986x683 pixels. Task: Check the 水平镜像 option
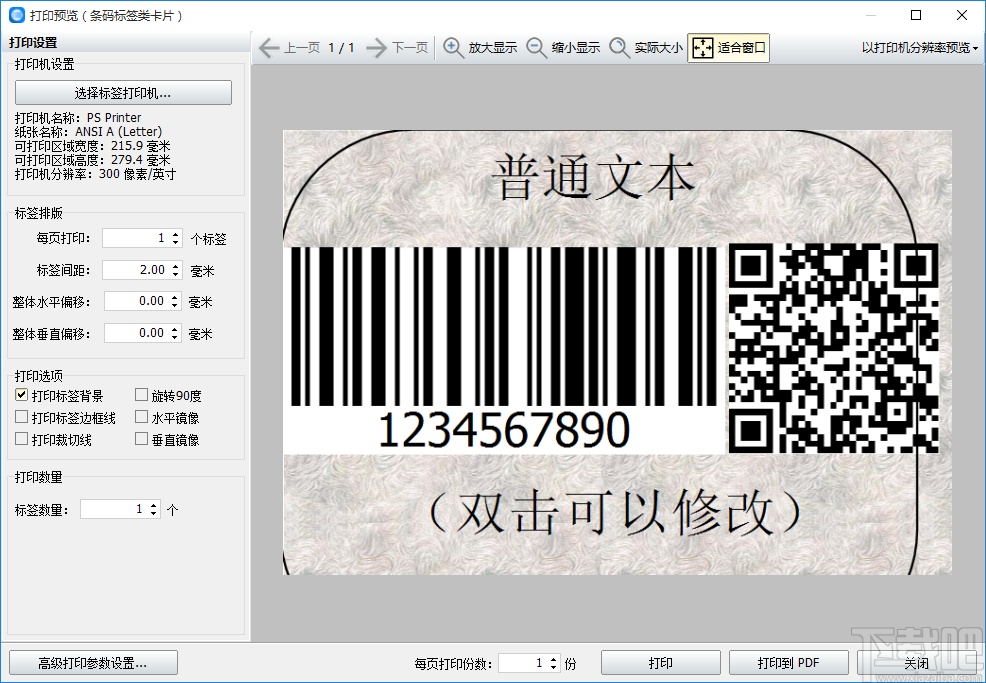(x=141, y=417)
